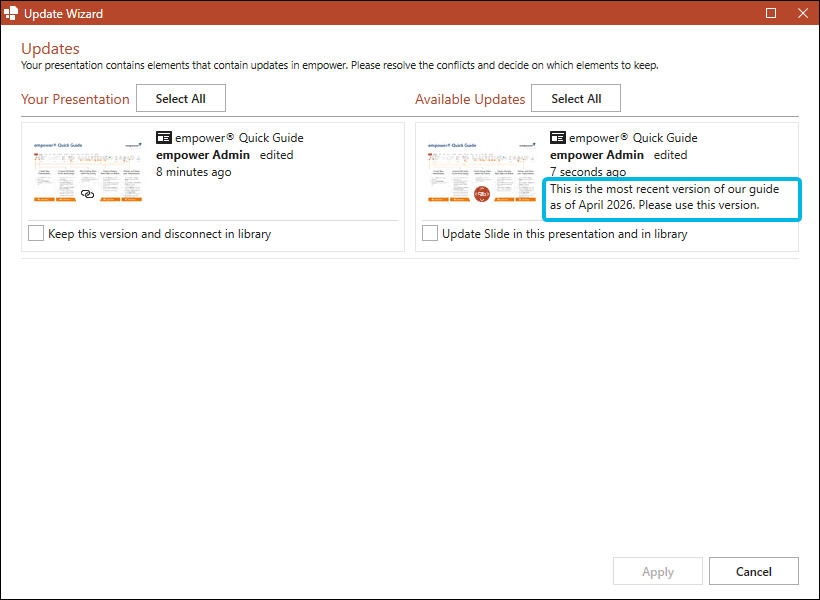Click the orange update badge on right thumbnail
This screenshot has height=600, width=820.
482,194
